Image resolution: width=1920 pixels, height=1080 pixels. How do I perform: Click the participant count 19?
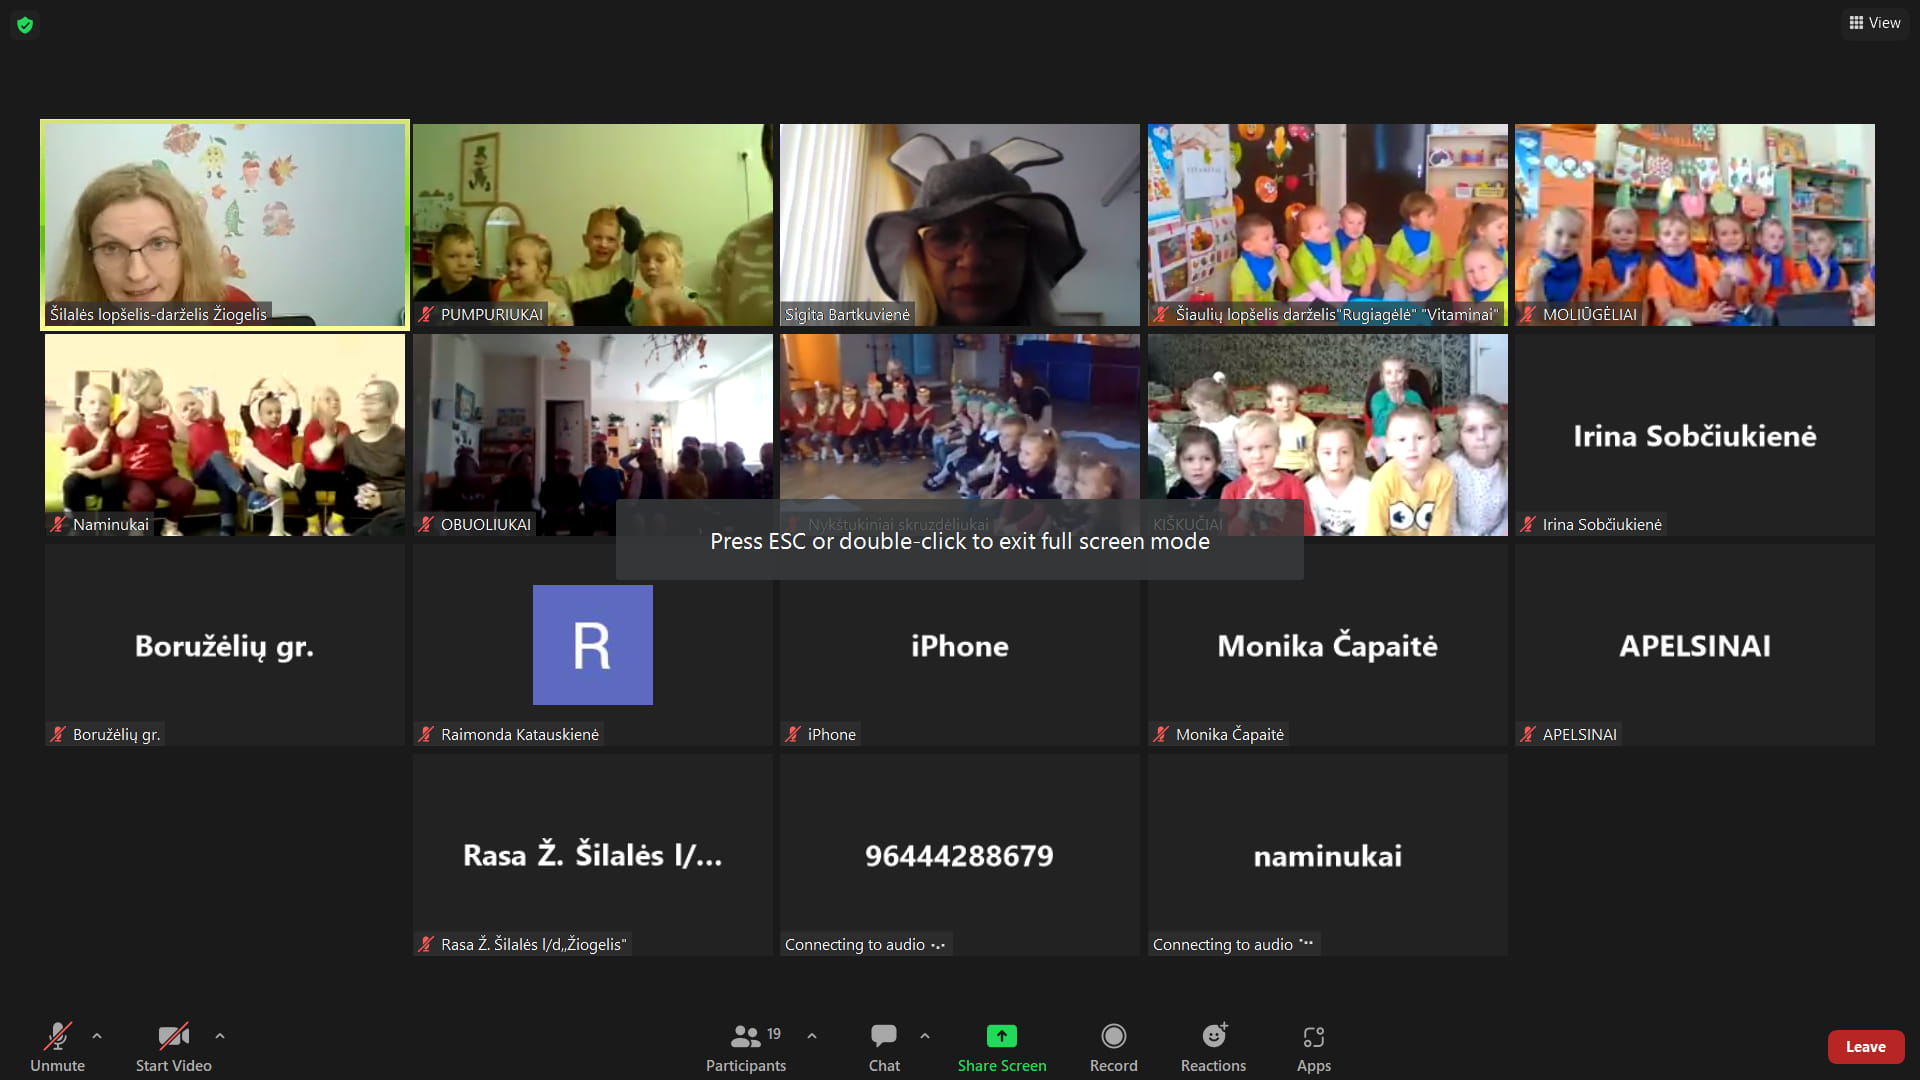coord(774,1034)
